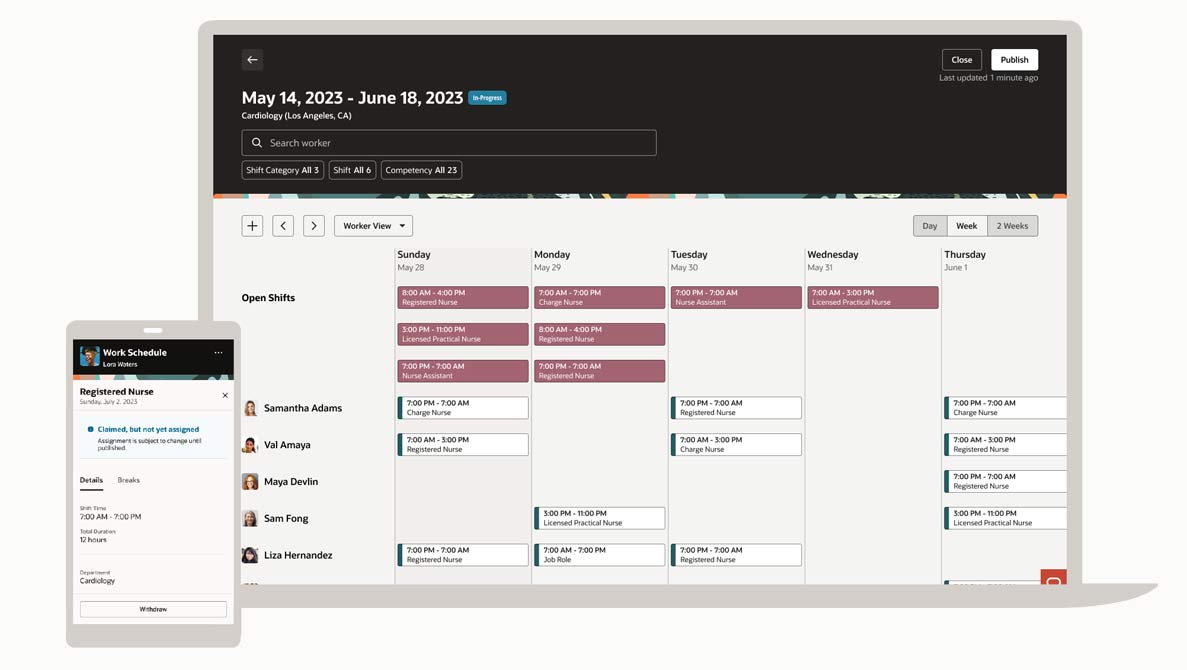This screenshot has height=670, width=1187.
Task: Click the Publish button
Action: click(x=1014, y=60)
